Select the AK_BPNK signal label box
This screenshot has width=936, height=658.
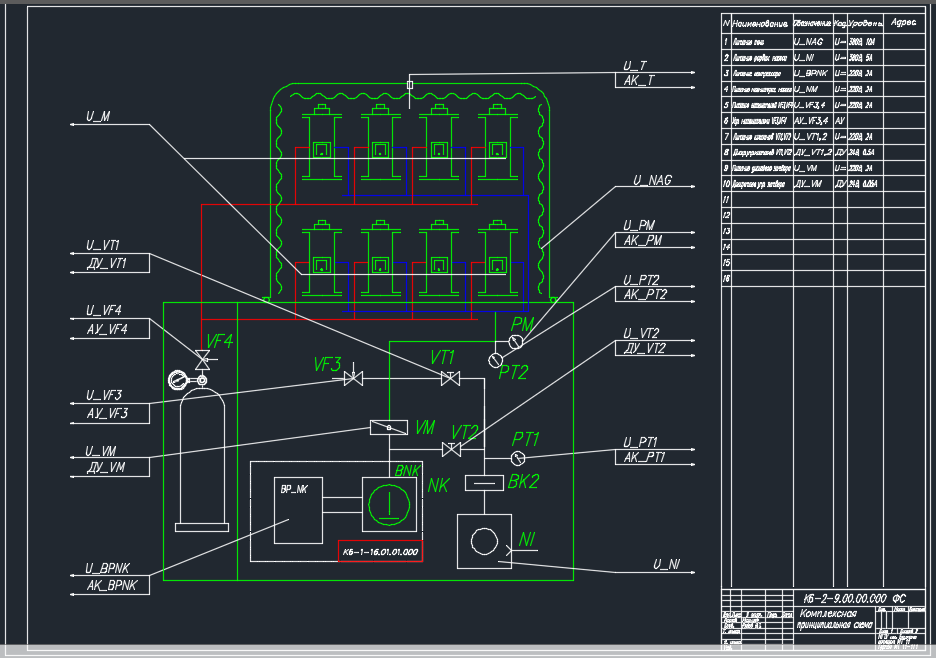110,585
